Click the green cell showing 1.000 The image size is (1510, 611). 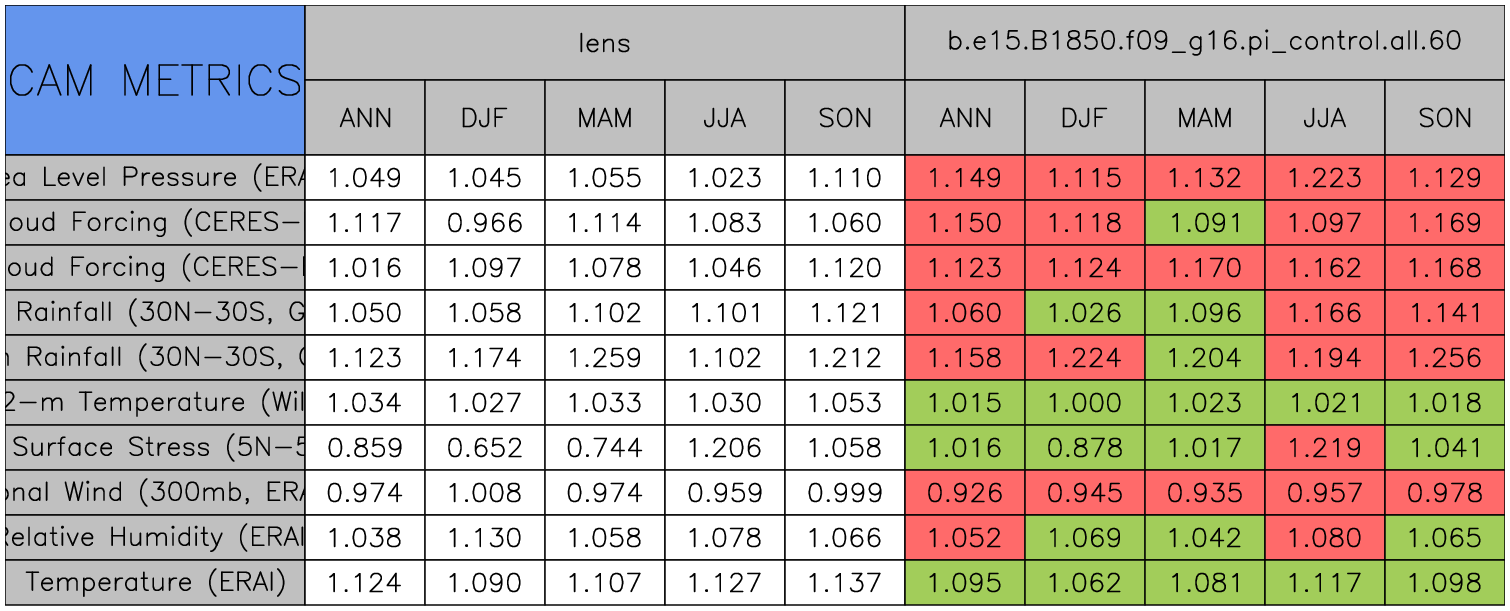tap(1084, 403)
